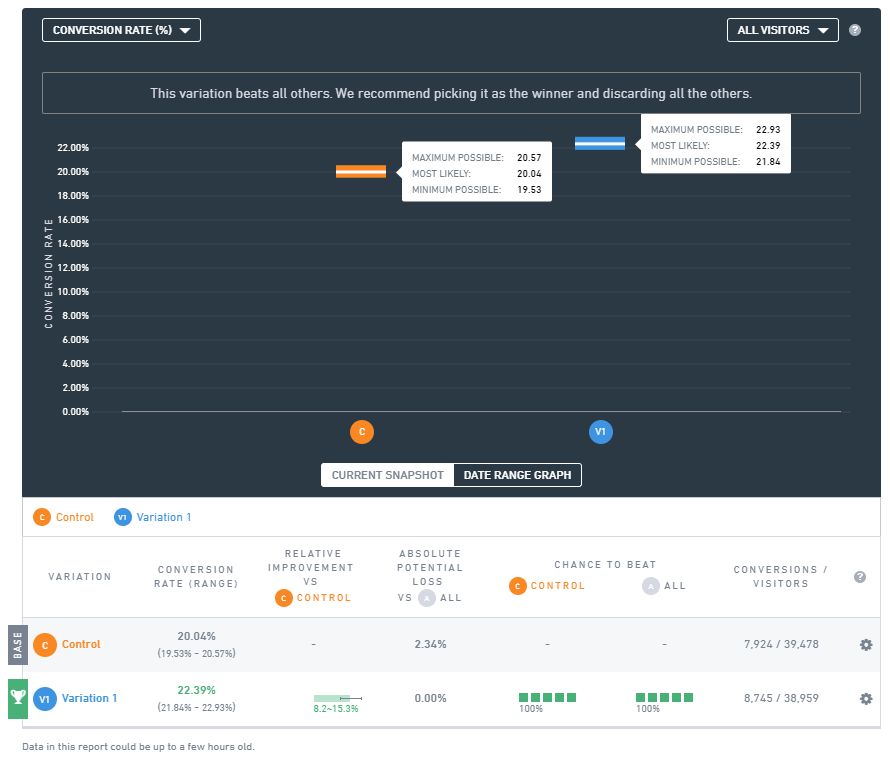Click the blue V1 marker under the chart
The height and width of the screenshot is (763, 890).
pyautogui.click(x=601, y=432)
